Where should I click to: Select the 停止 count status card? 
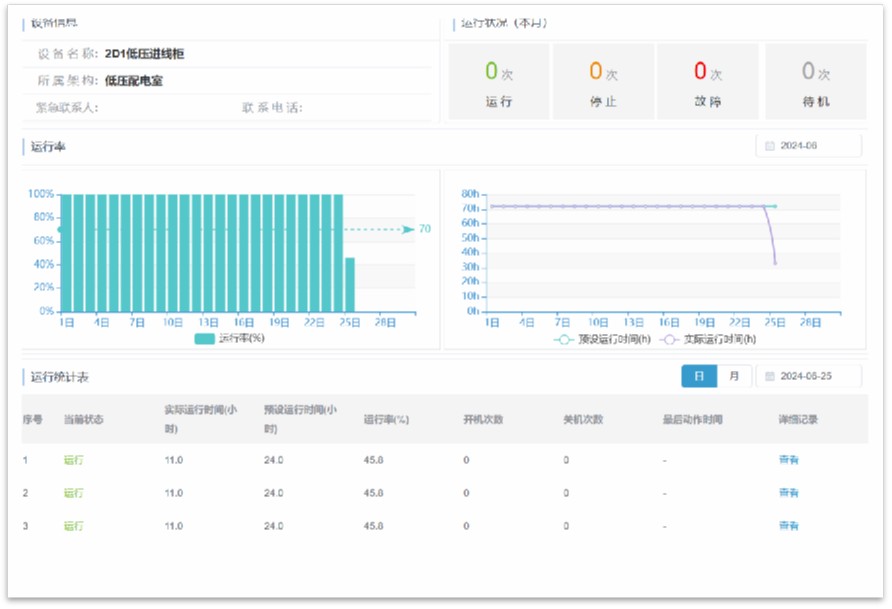click(603, 82)
